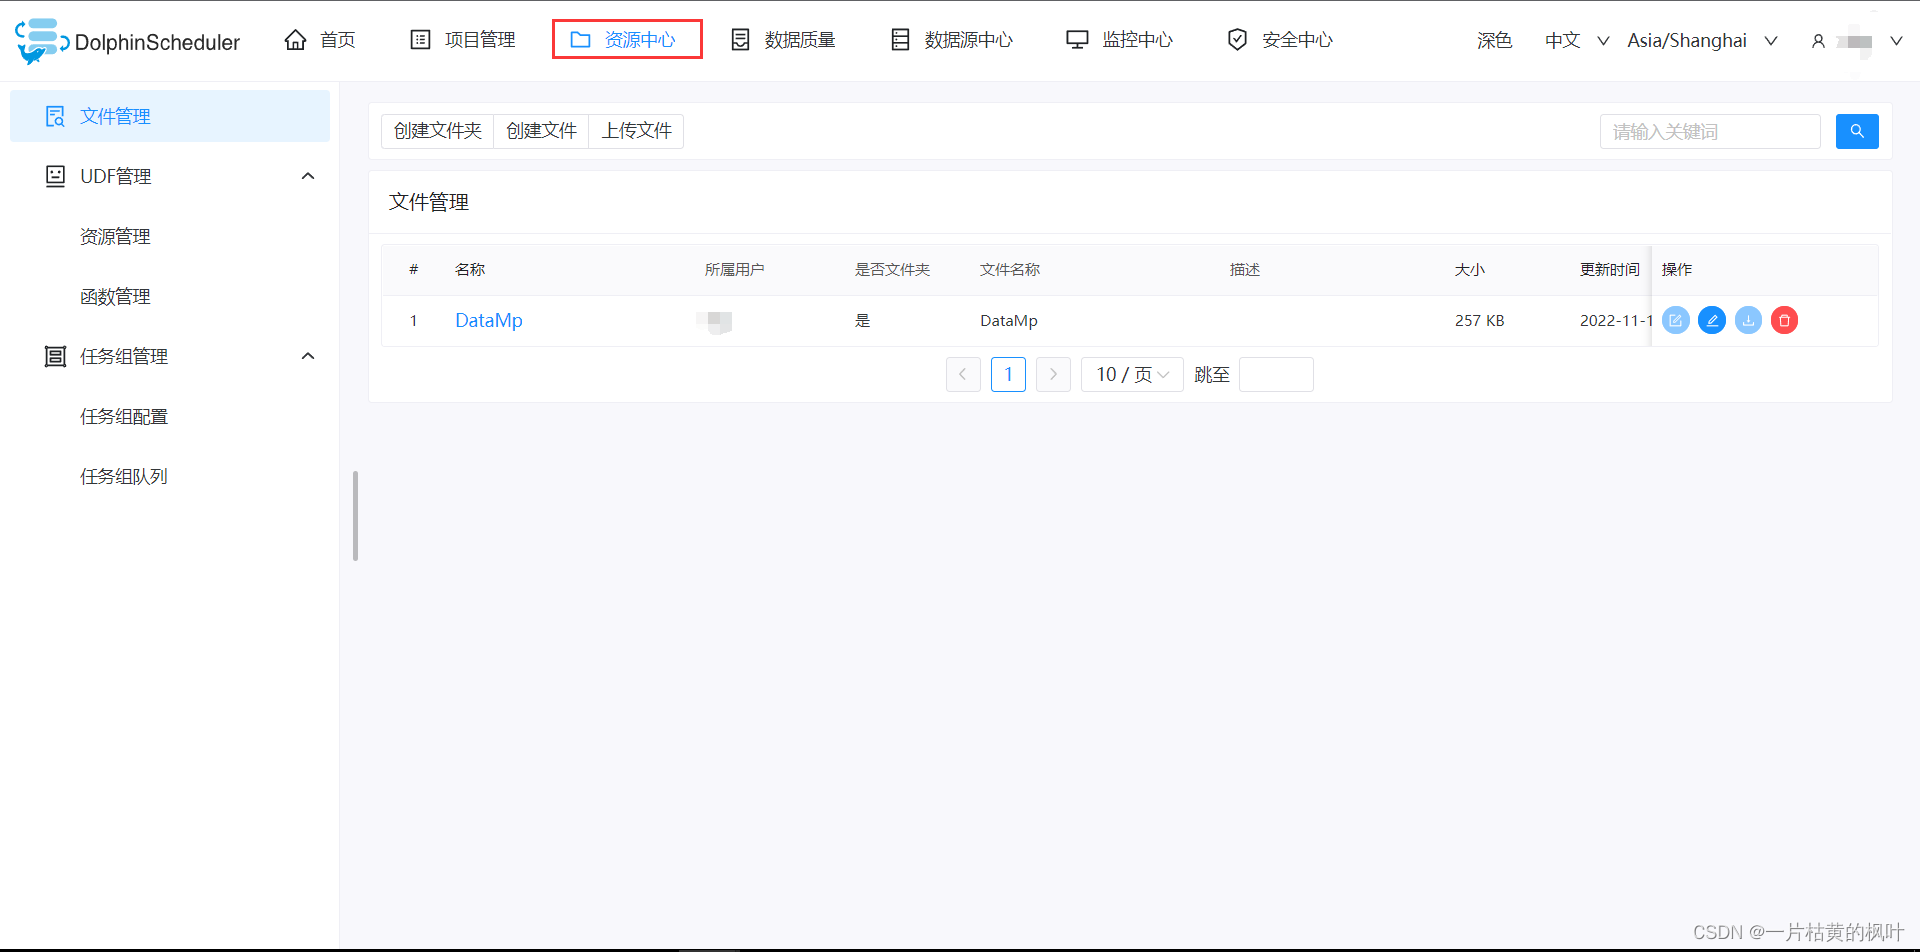Click the sidebar scrollbar handle
Viewport: 1920px width, 952px height.
coord(355,516)
